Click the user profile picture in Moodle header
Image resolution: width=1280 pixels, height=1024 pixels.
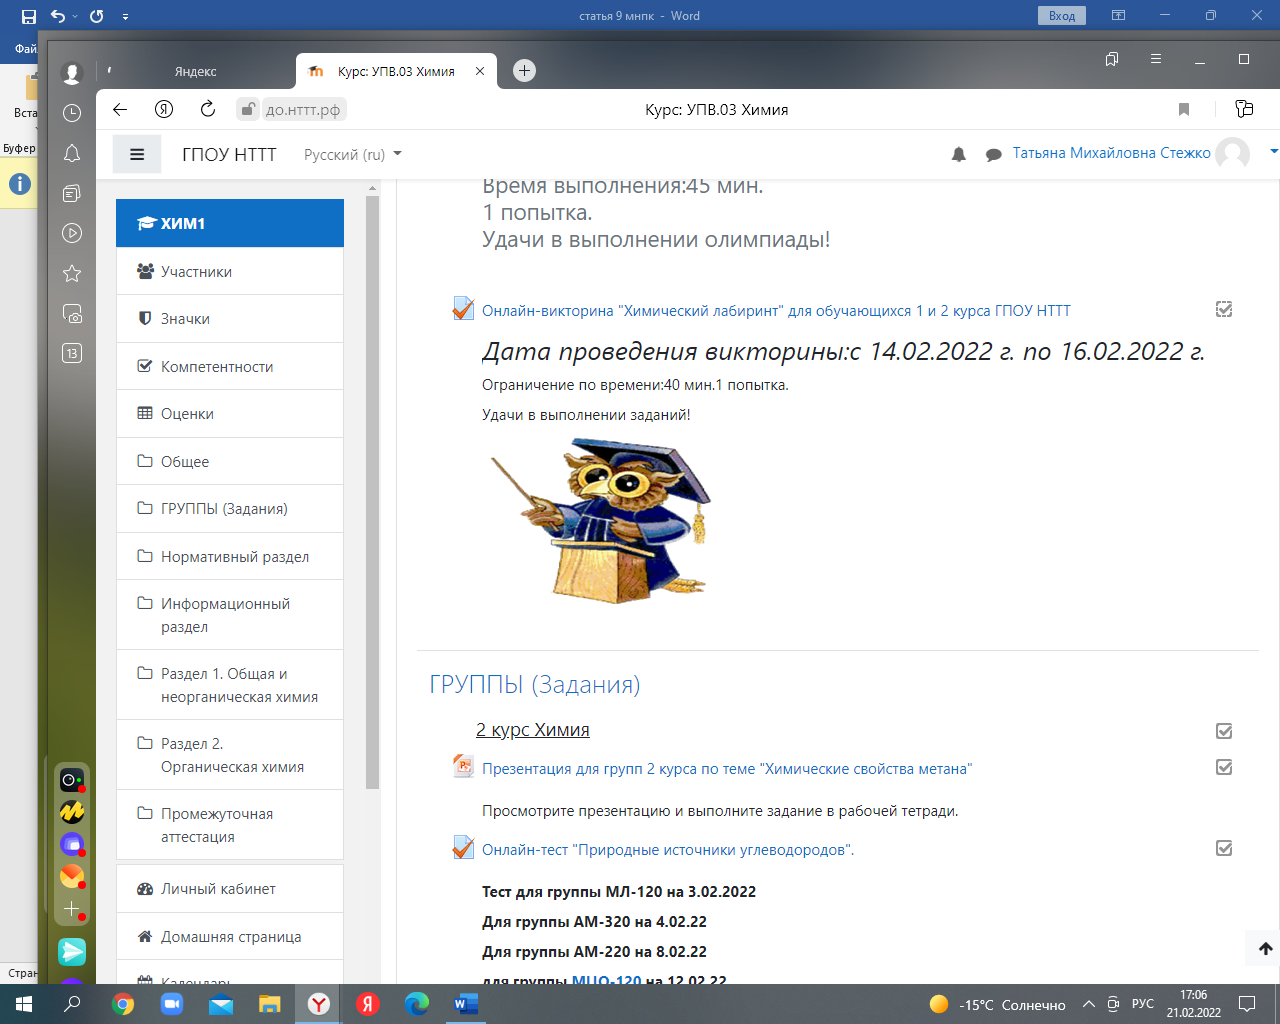tap(1232, 154)
